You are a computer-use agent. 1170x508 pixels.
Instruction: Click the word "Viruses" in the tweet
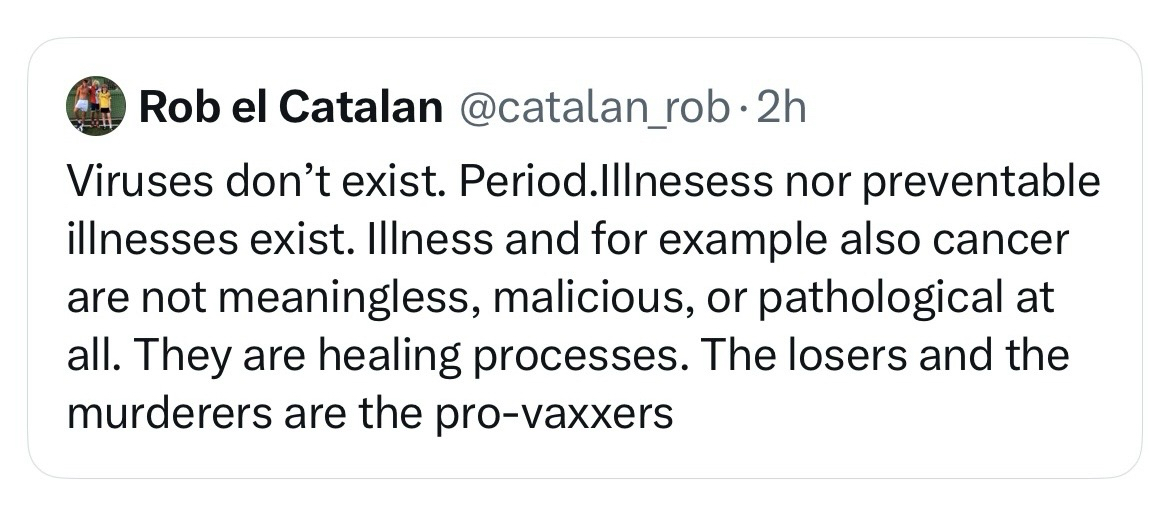130,182
